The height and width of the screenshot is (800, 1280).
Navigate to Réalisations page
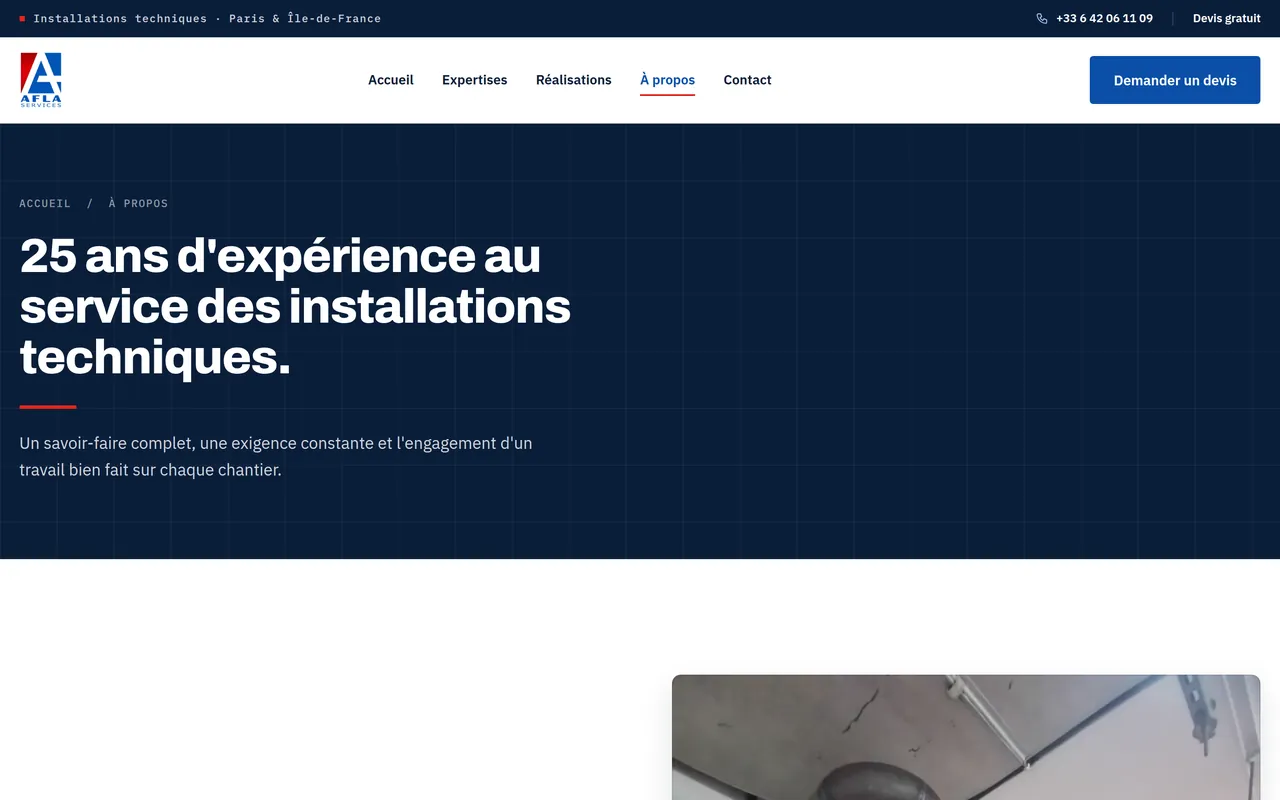(x=574, y=80)
